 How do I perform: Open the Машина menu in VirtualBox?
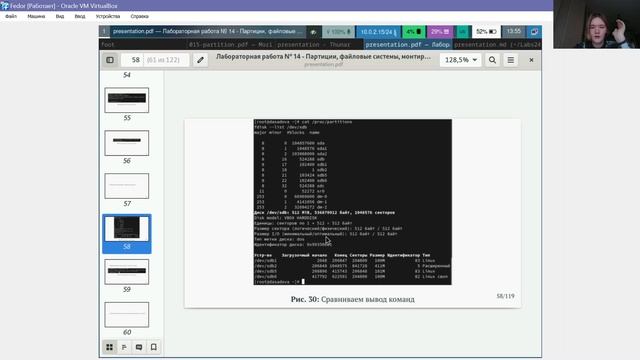36,16
